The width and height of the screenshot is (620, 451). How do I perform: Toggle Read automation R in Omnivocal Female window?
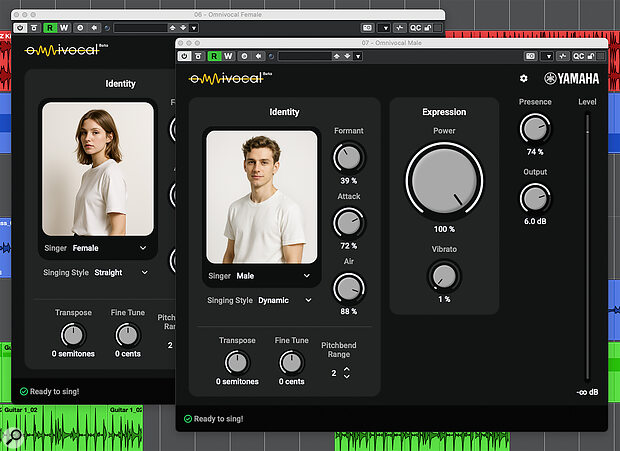pyautogui.click(x=50, y=28)
